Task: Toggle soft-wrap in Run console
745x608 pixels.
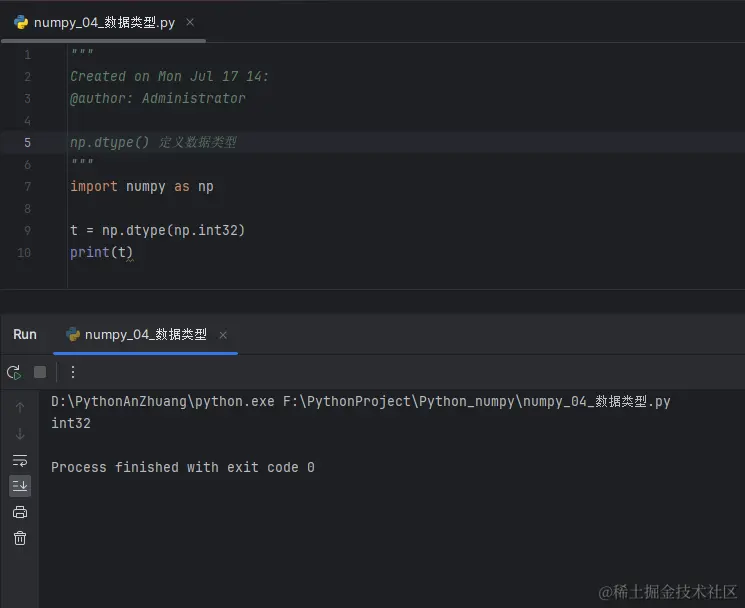Action: click(20, 460)
